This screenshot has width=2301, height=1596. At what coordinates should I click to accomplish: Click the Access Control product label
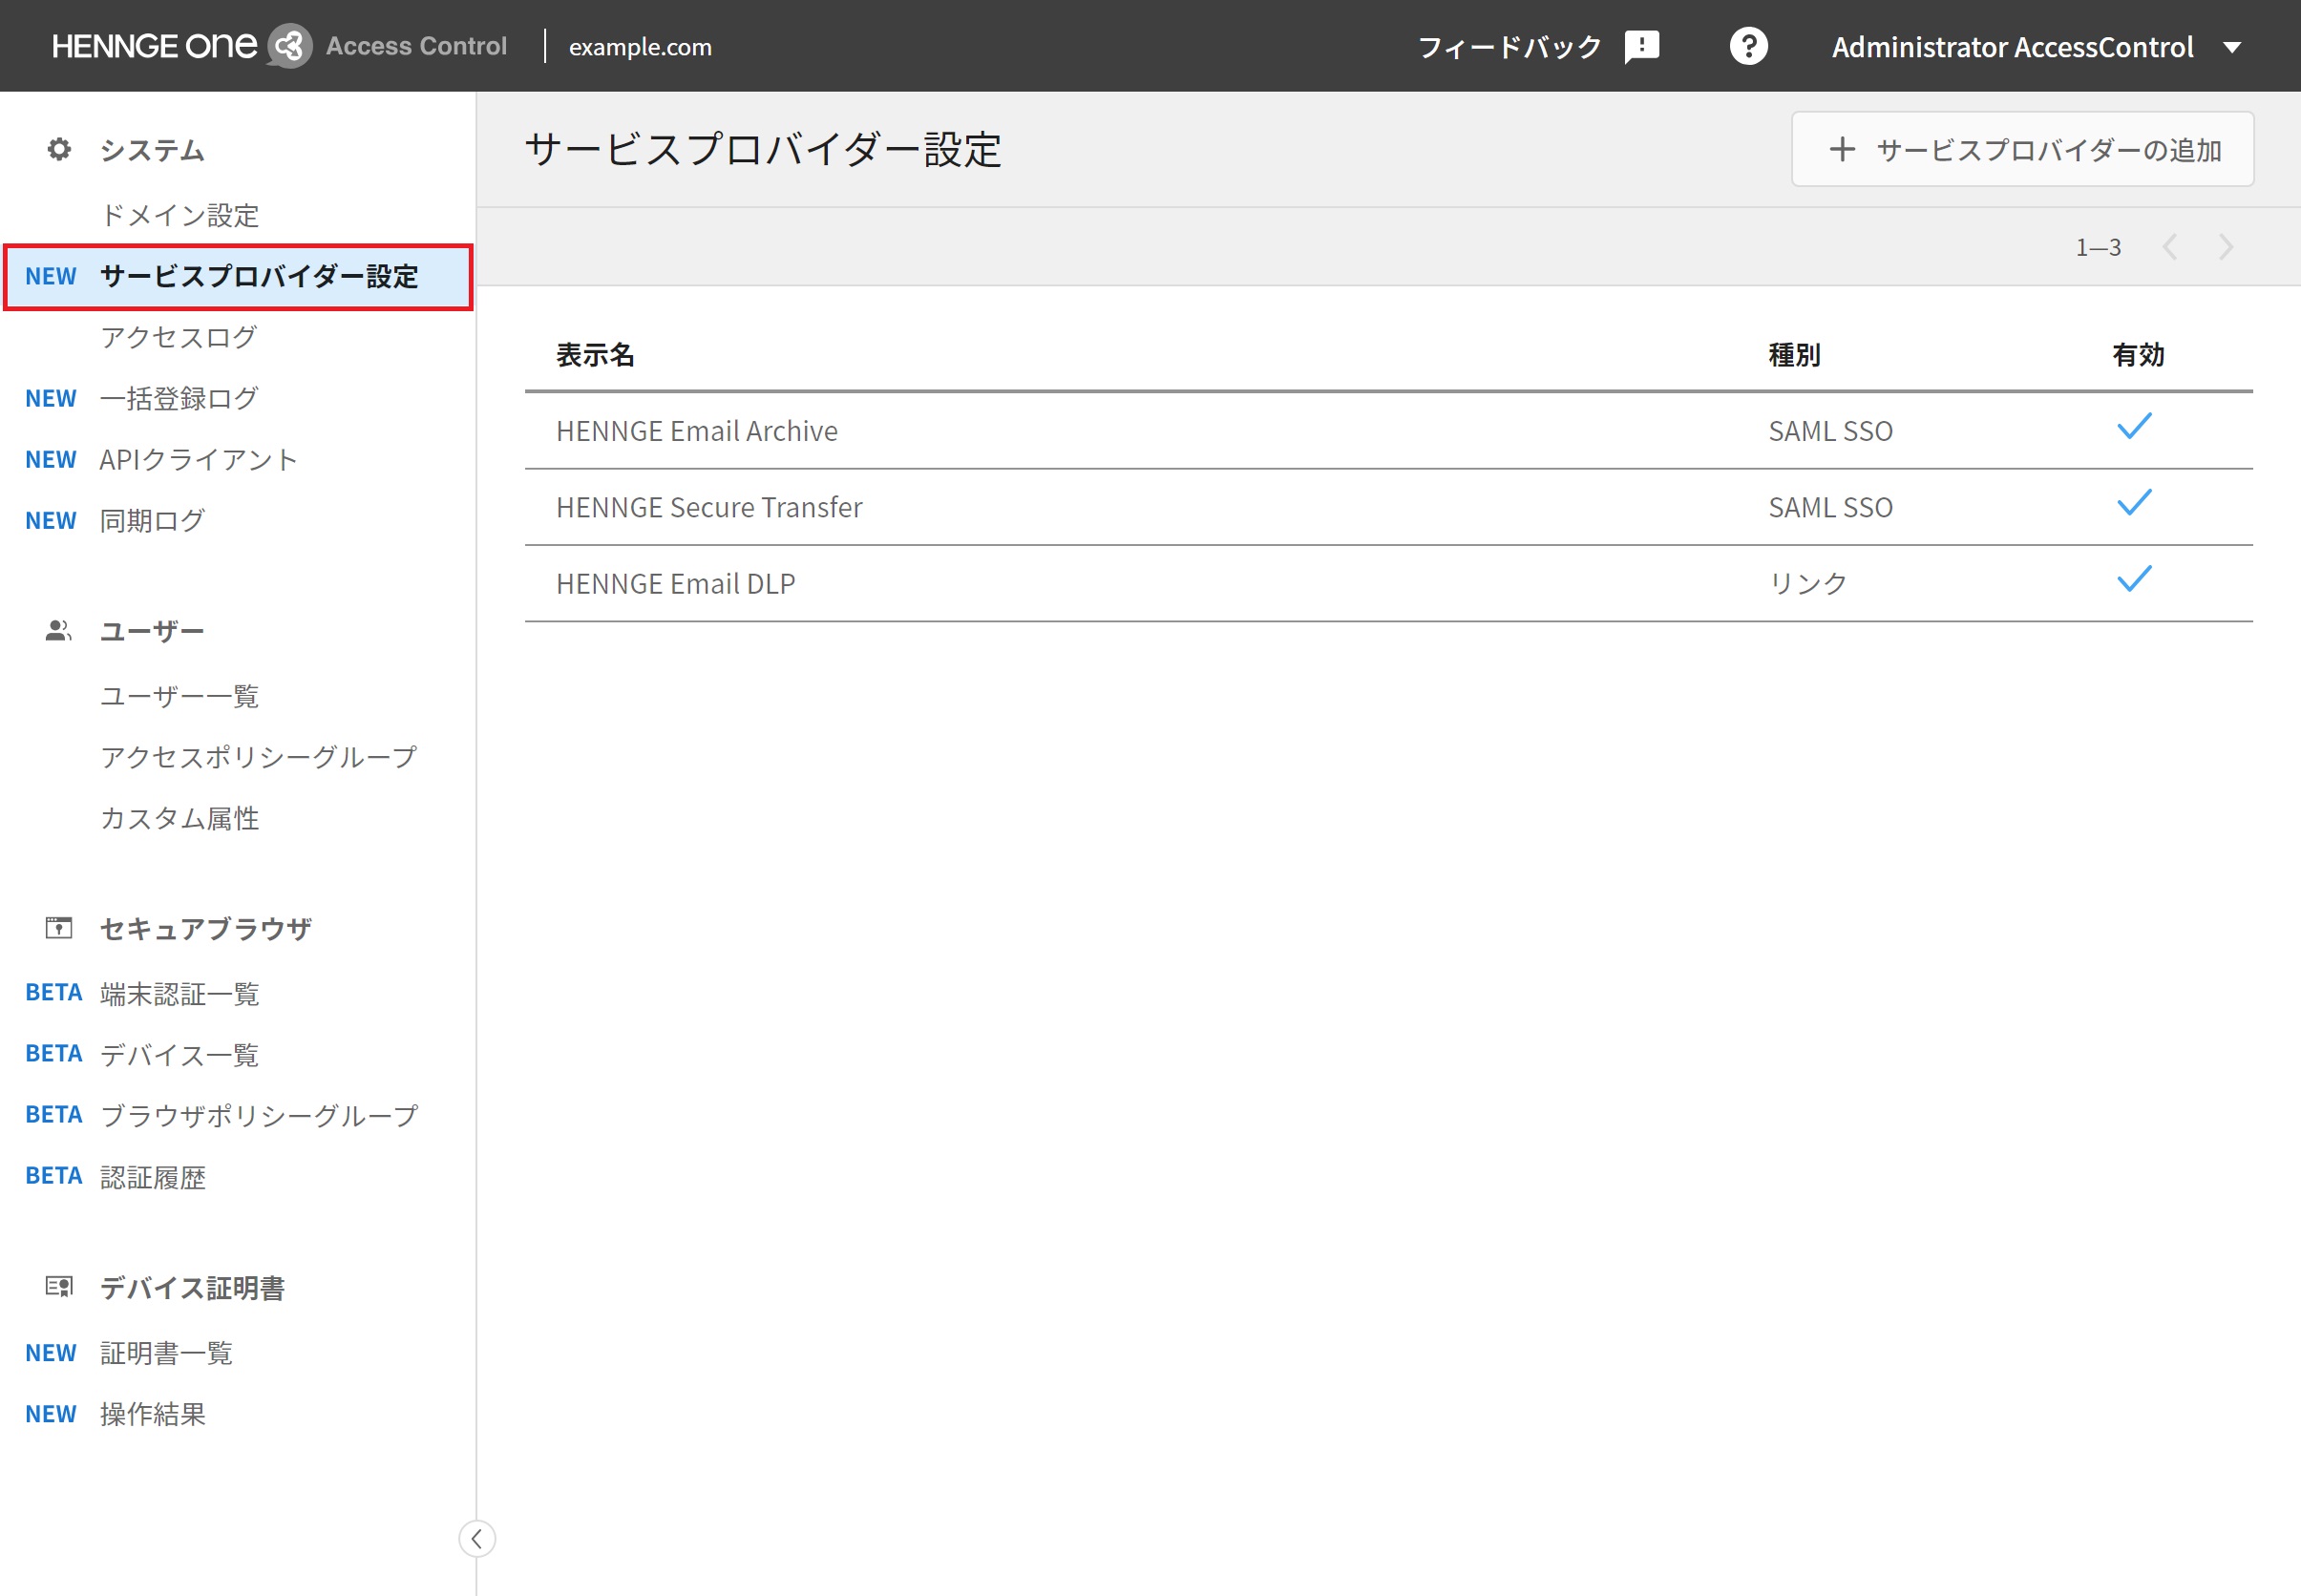[x=416, y=46]
